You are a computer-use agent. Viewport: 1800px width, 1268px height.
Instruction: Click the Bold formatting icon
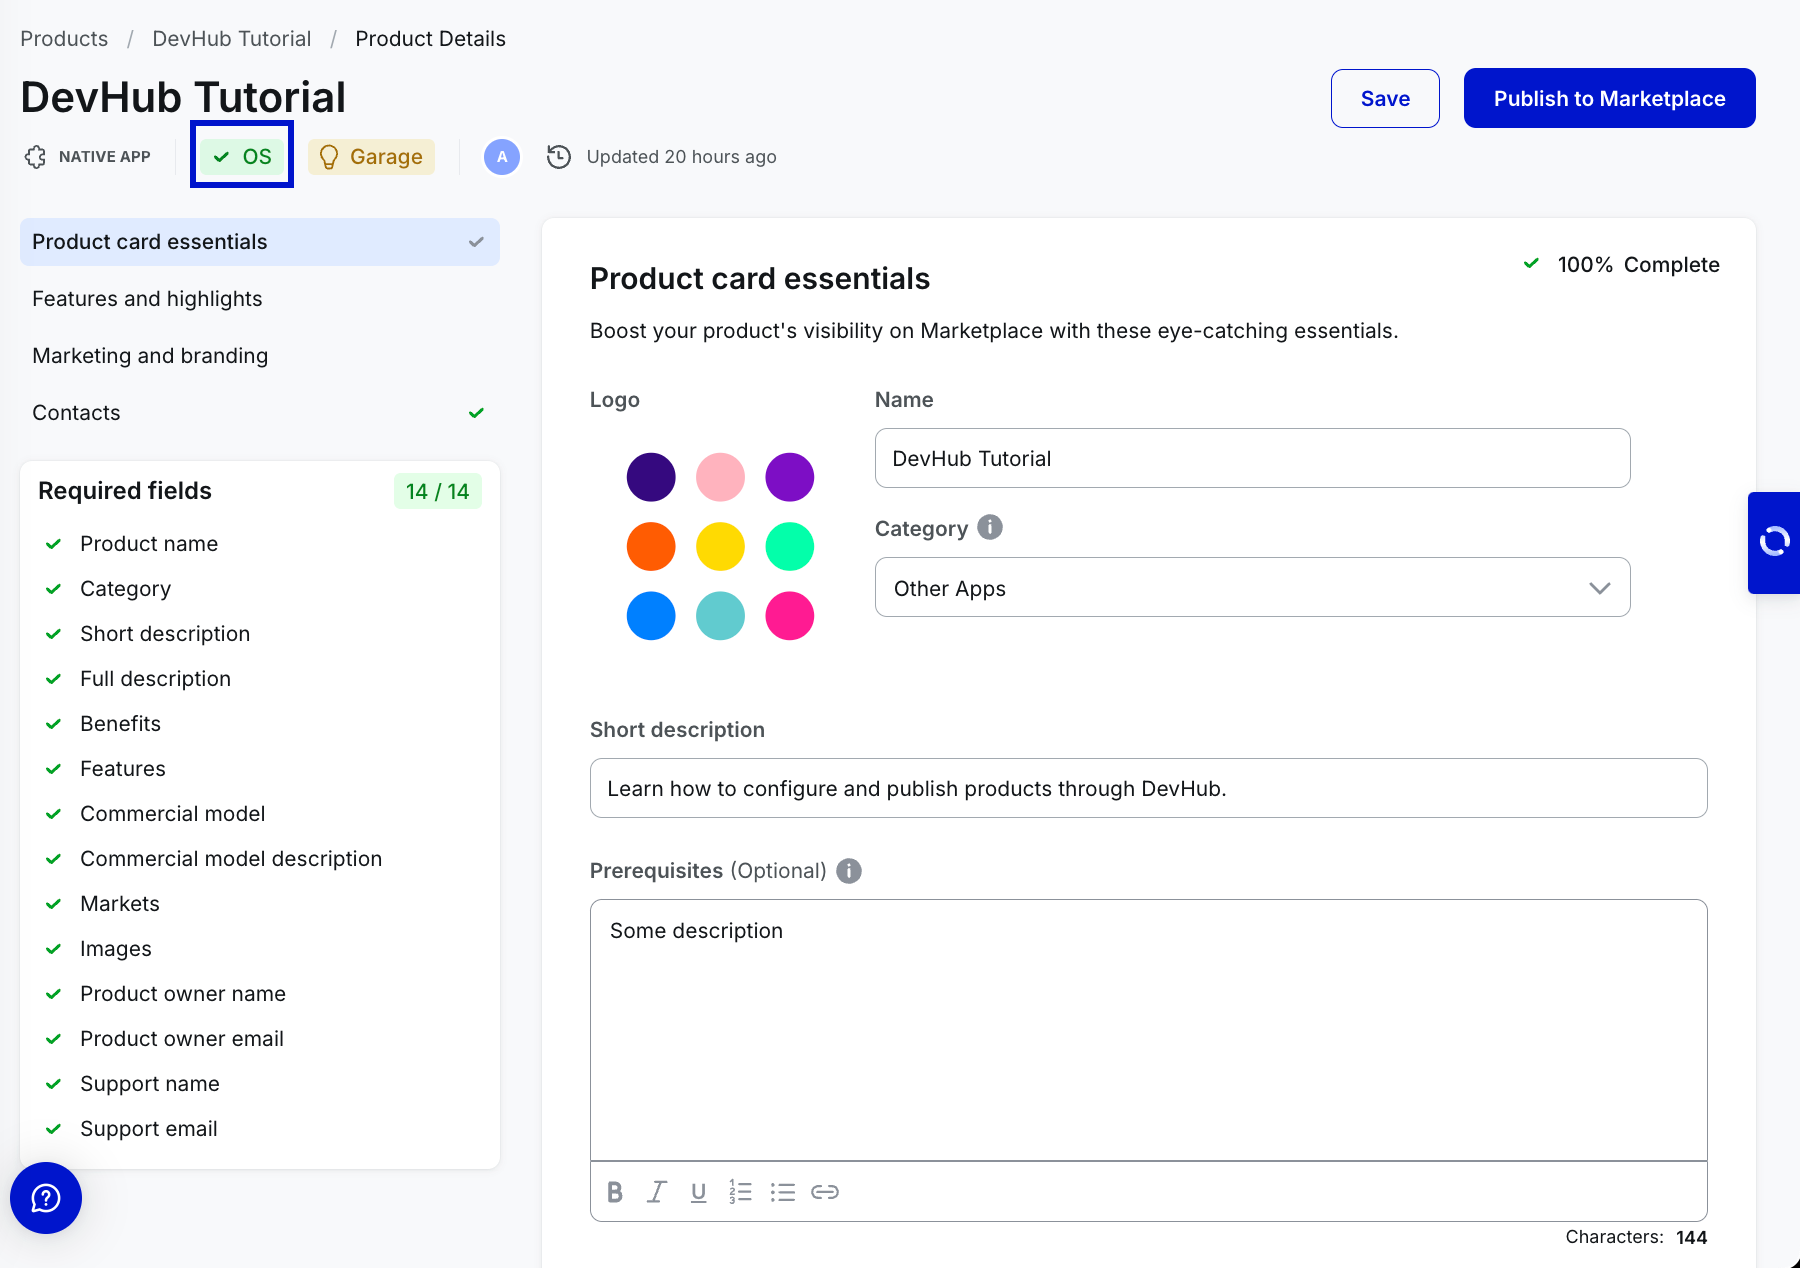615,1192
